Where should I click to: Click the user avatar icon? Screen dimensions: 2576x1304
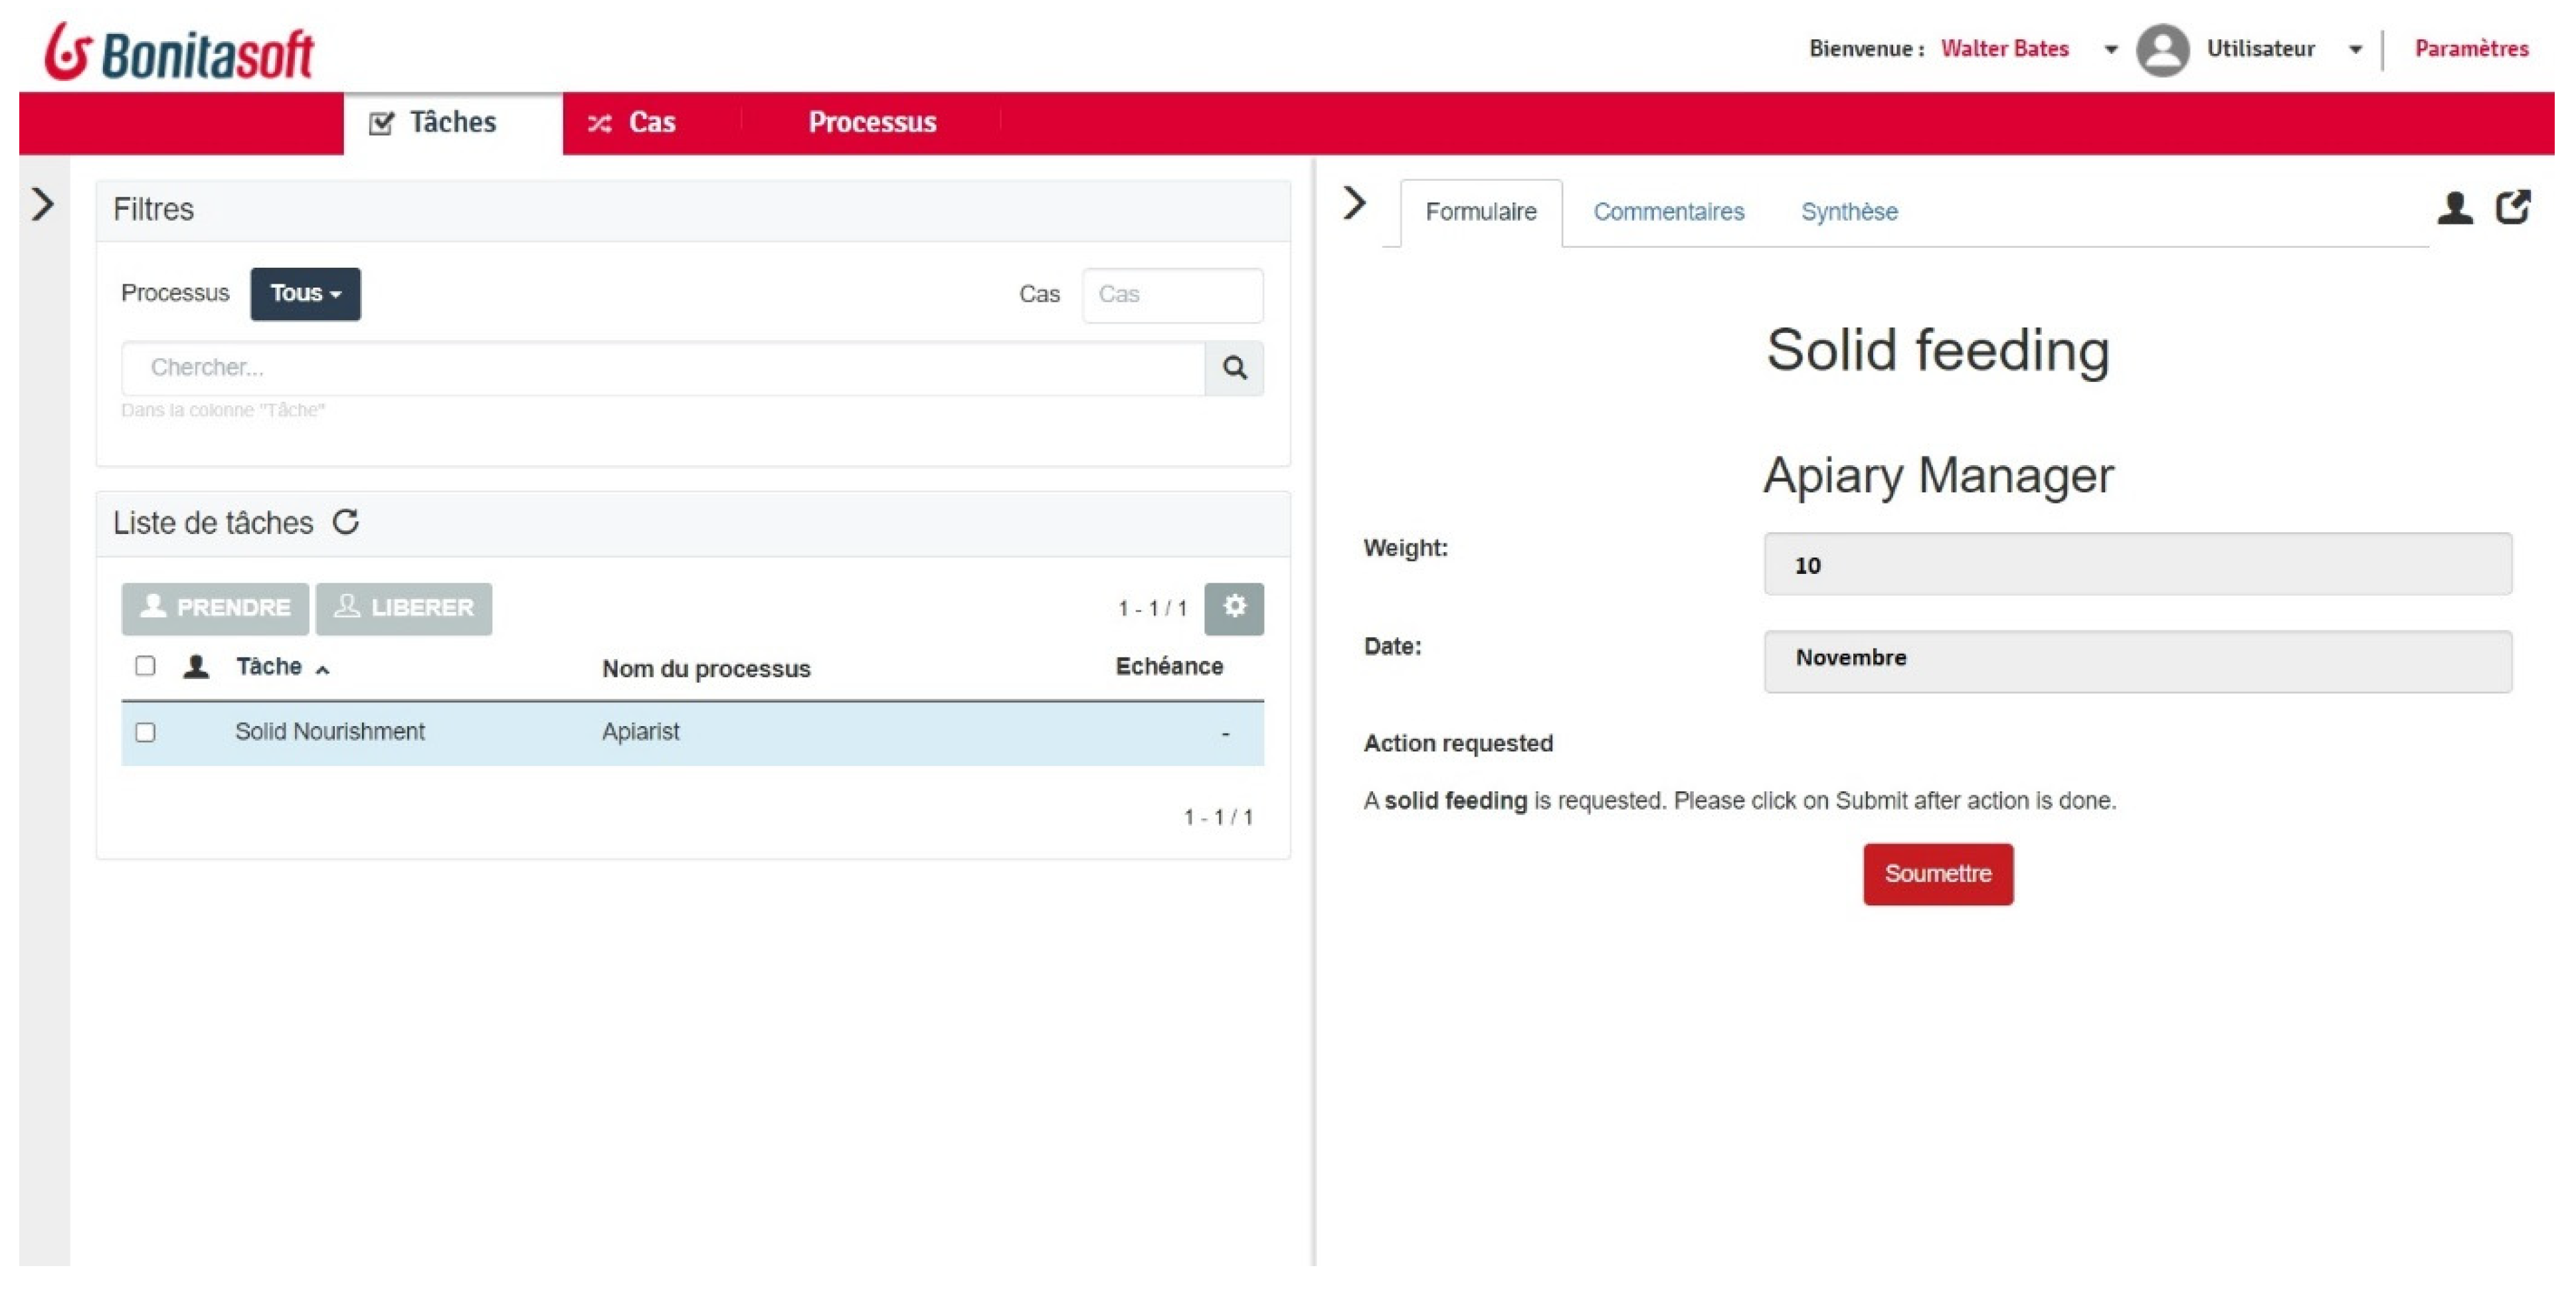tap(2162, 49)
